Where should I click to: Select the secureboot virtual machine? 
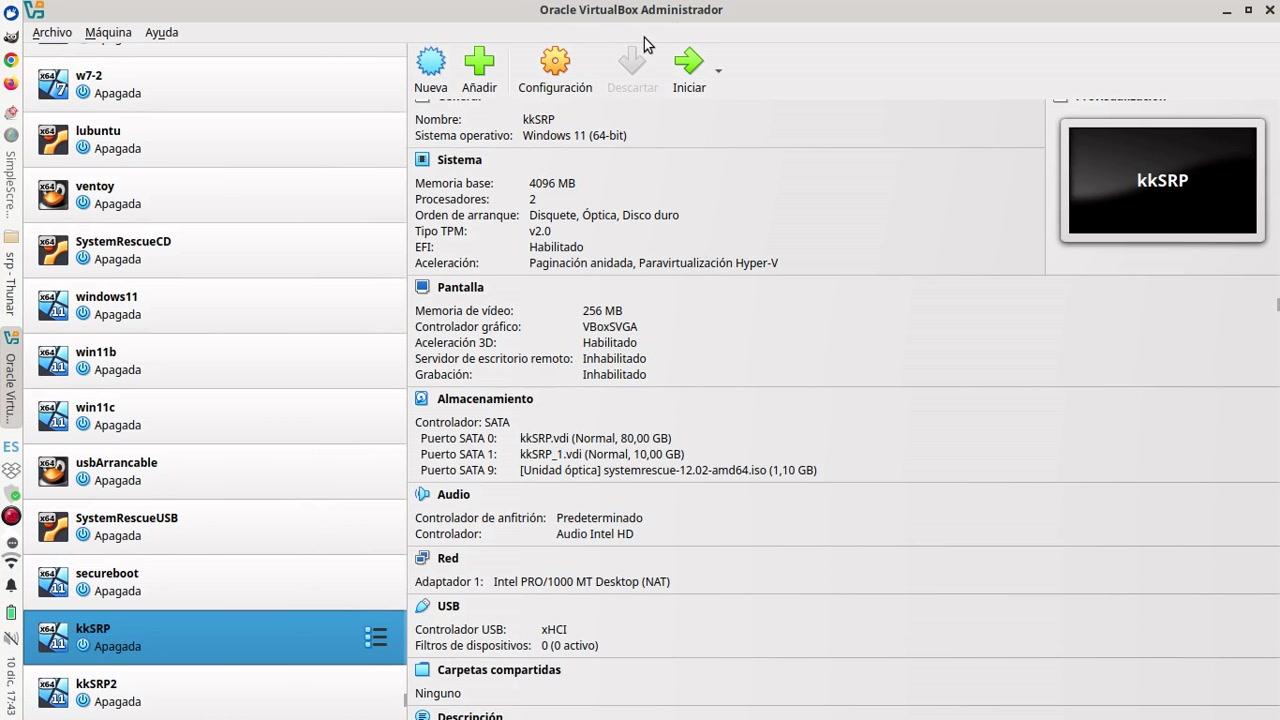(215, 582)
